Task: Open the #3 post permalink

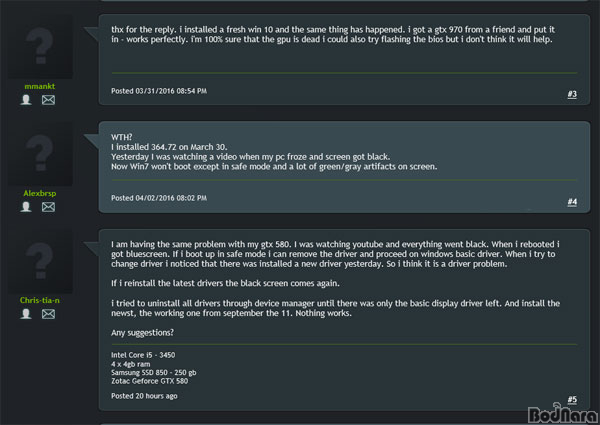Action: coord(572,94)
